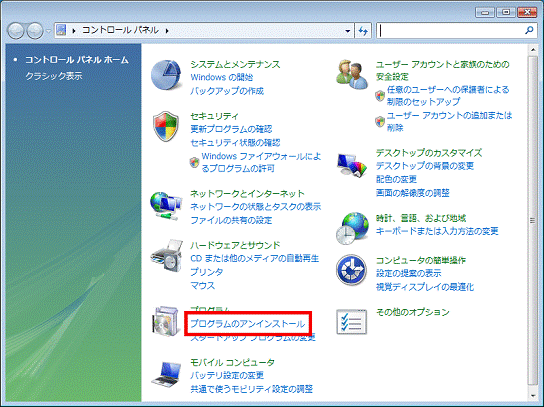Open ファイルの共有の設定 link

tap(231, 220)
